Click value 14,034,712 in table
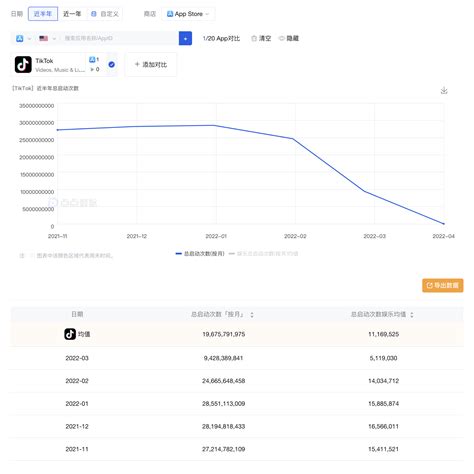Viewport: 474px width, 474px height. (x=384, y=381)
